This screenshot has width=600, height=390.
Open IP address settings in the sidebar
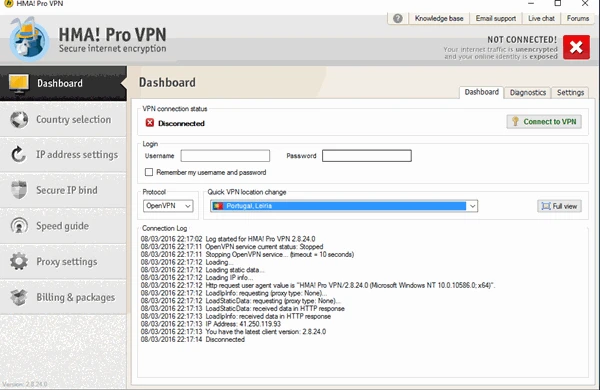point(63,155)
